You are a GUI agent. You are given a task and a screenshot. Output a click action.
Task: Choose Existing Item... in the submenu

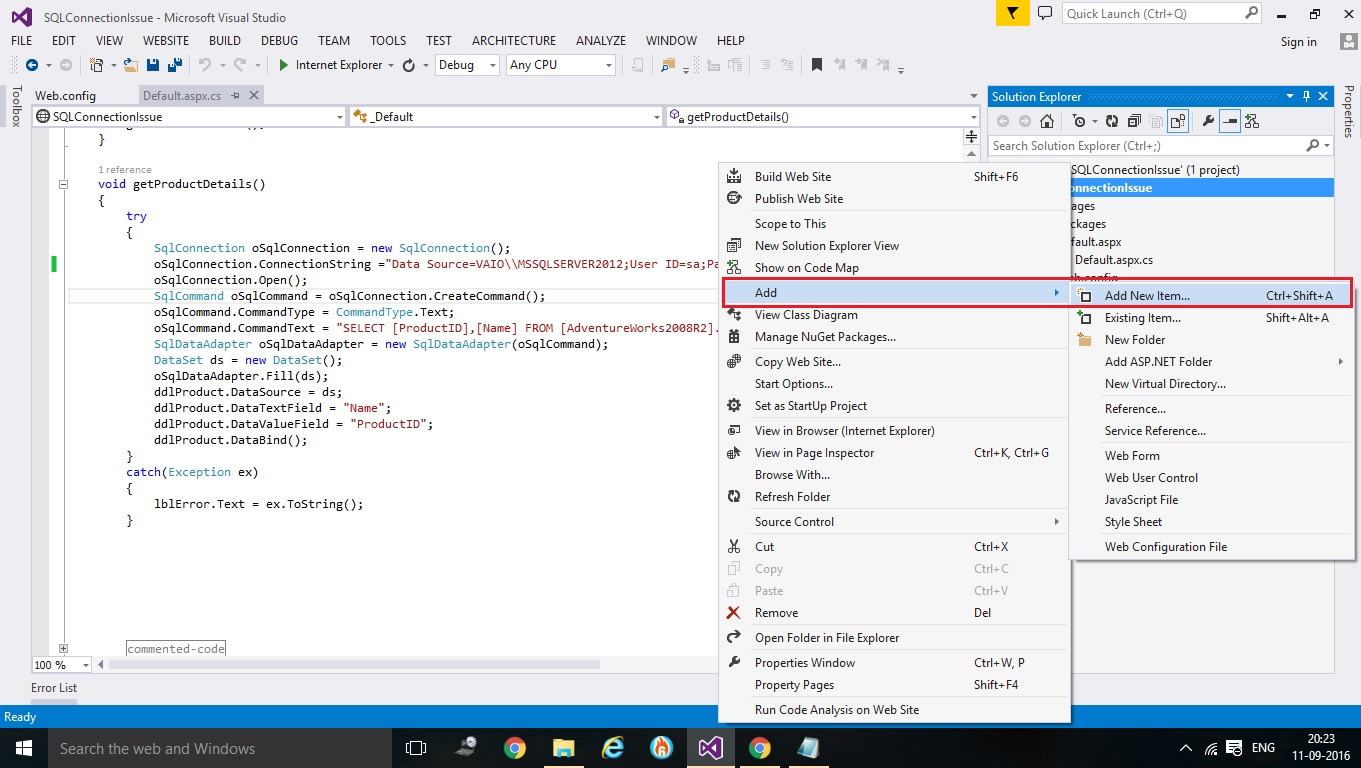pos(1211,318)
